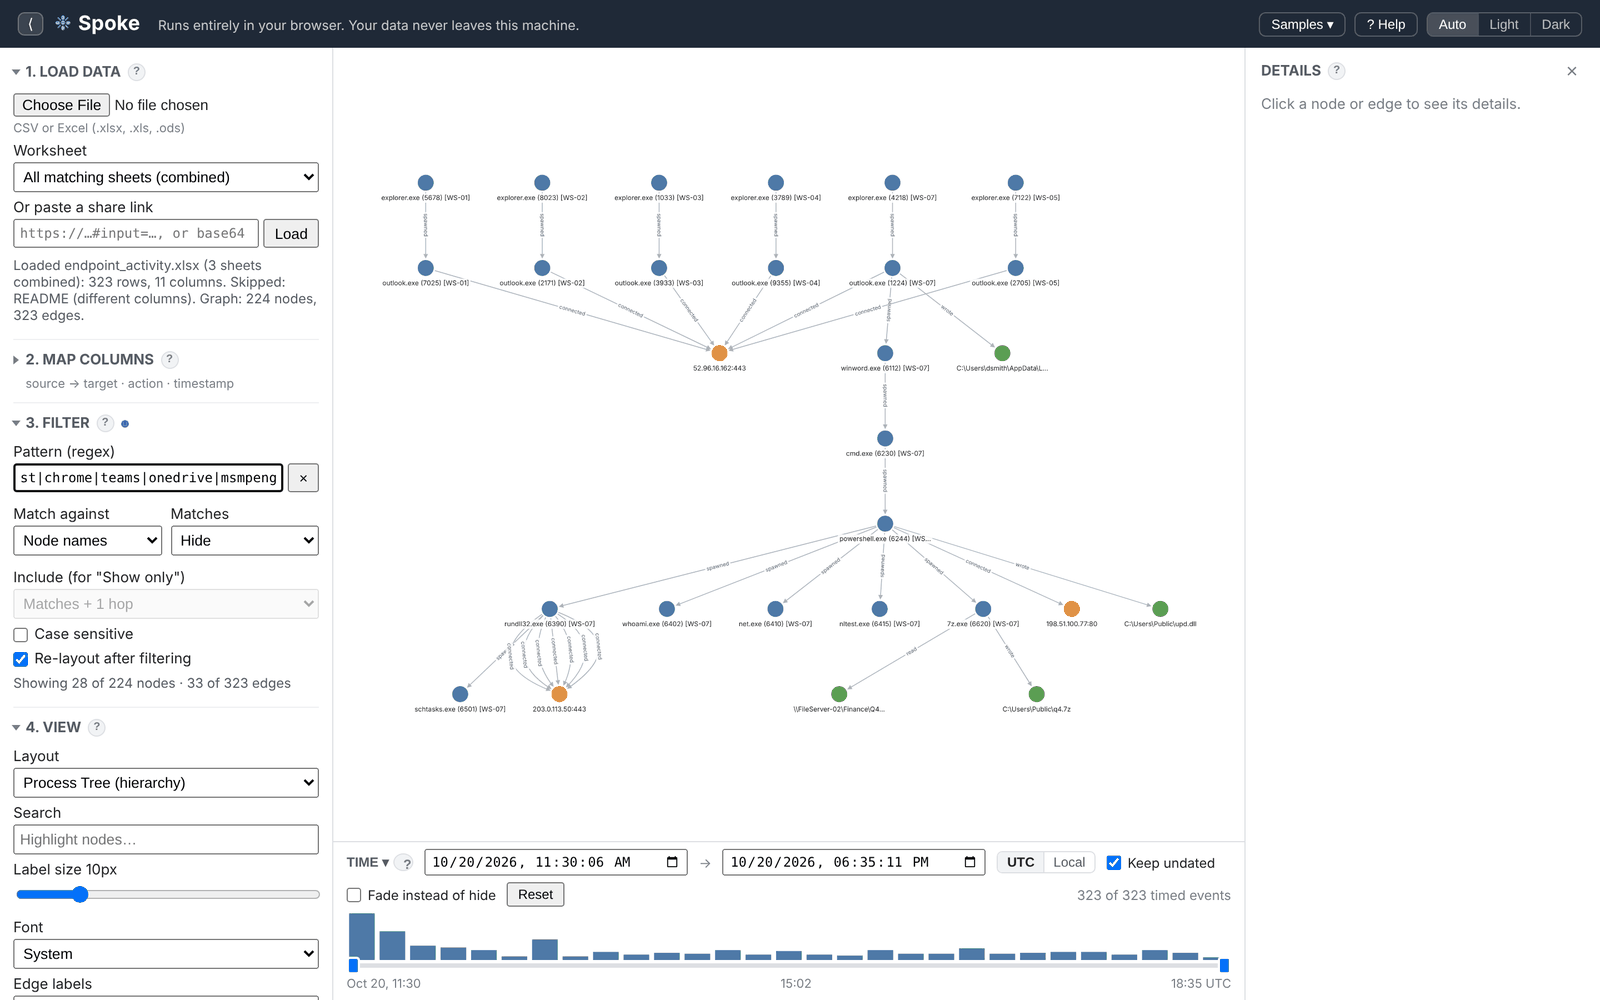The width and height of the screenshot is (1600, 1000).
Task: Uncheck Re-layout after filtering
Action: pyautogui.click(x=20, y=659)
